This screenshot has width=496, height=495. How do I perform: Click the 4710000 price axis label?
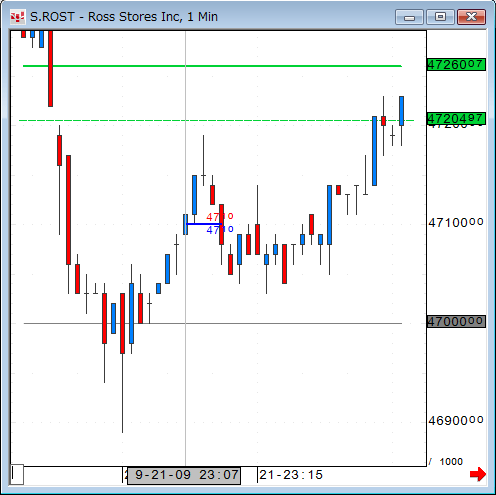(x=456, y=222)
